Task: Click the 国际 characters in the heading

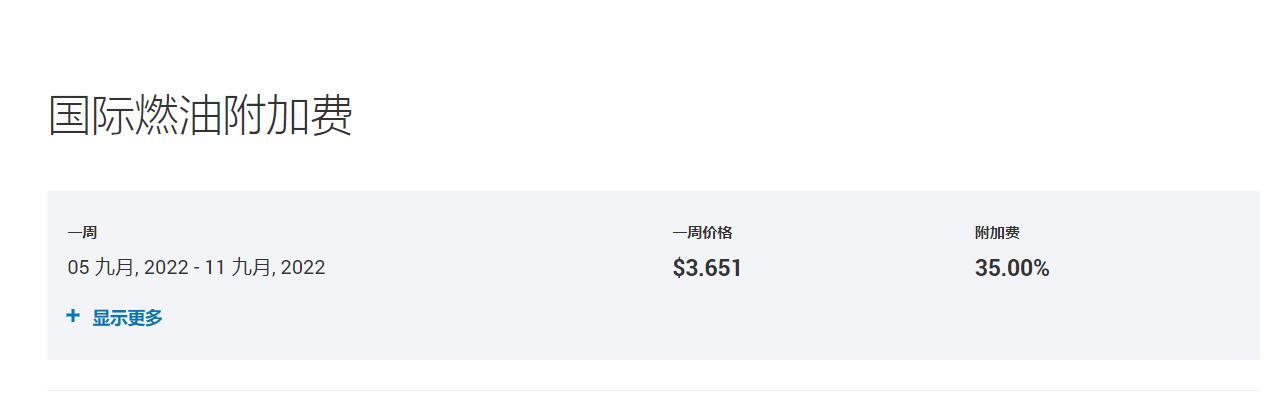Action: [x=91, y=116]
